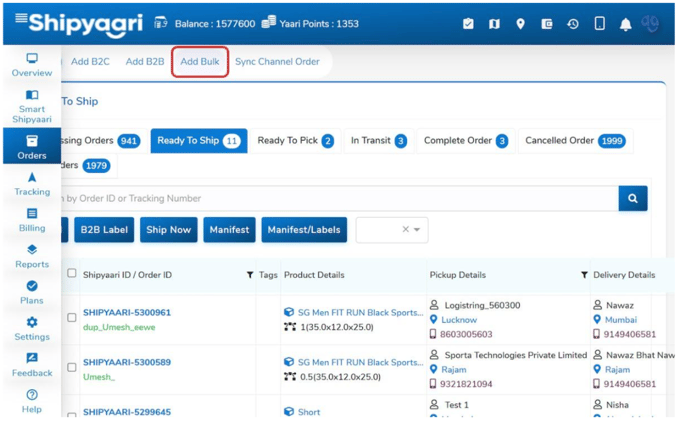Open order SHIPYAARI-5299645 link
The image size is (678, 422).
[127, 412]
